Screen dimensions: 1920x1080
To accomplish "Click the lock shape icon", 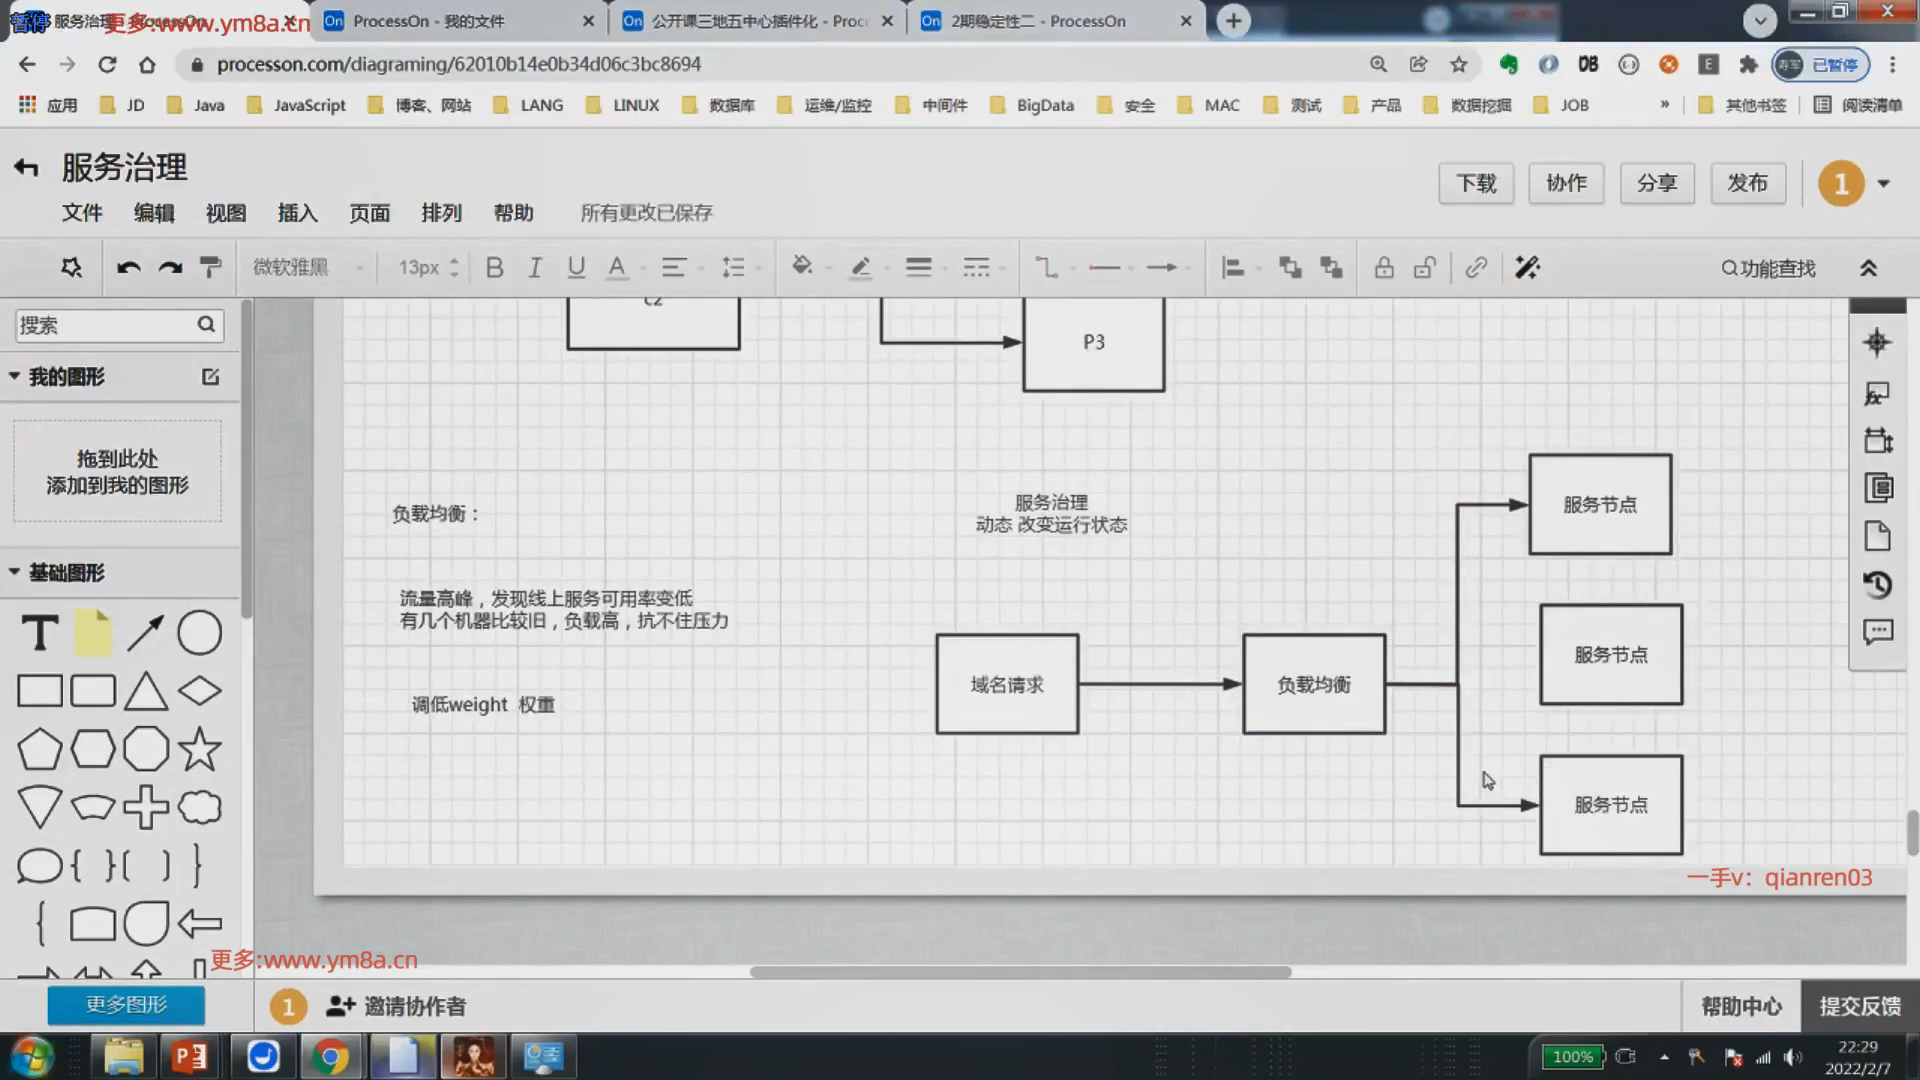I will 1384,268.
